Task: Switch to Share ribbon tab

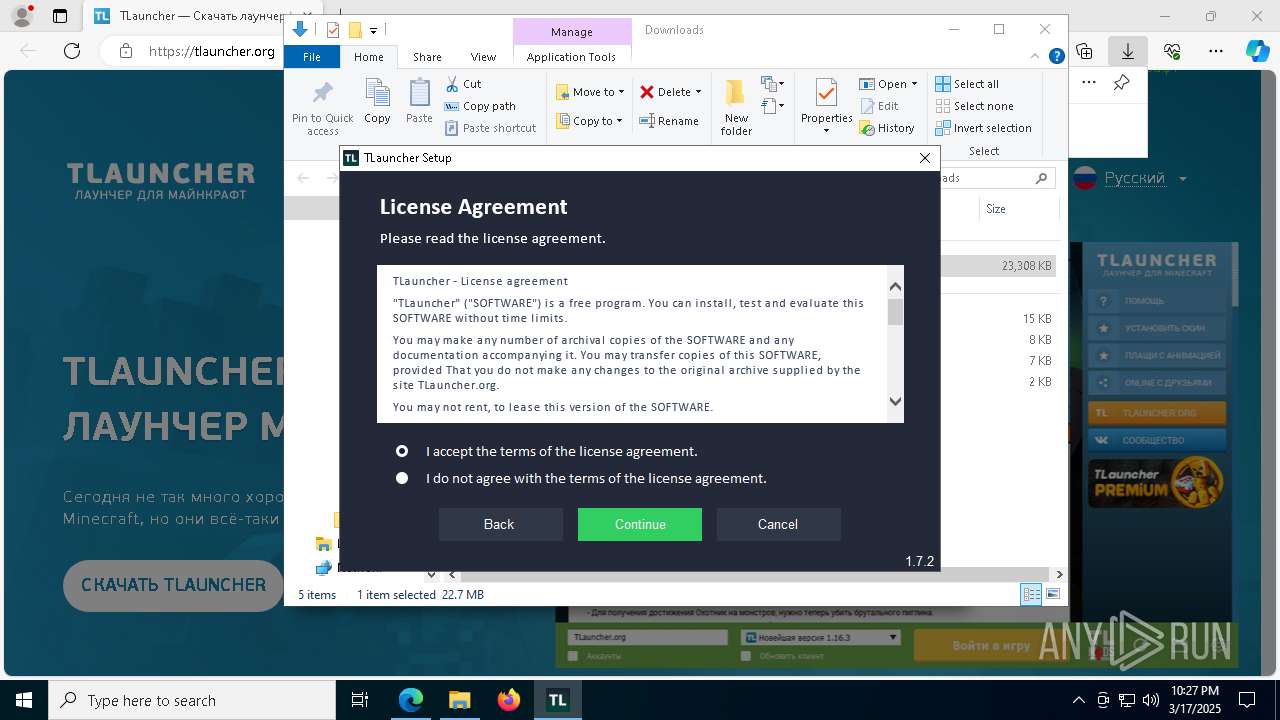Action: tap(427, 57)
